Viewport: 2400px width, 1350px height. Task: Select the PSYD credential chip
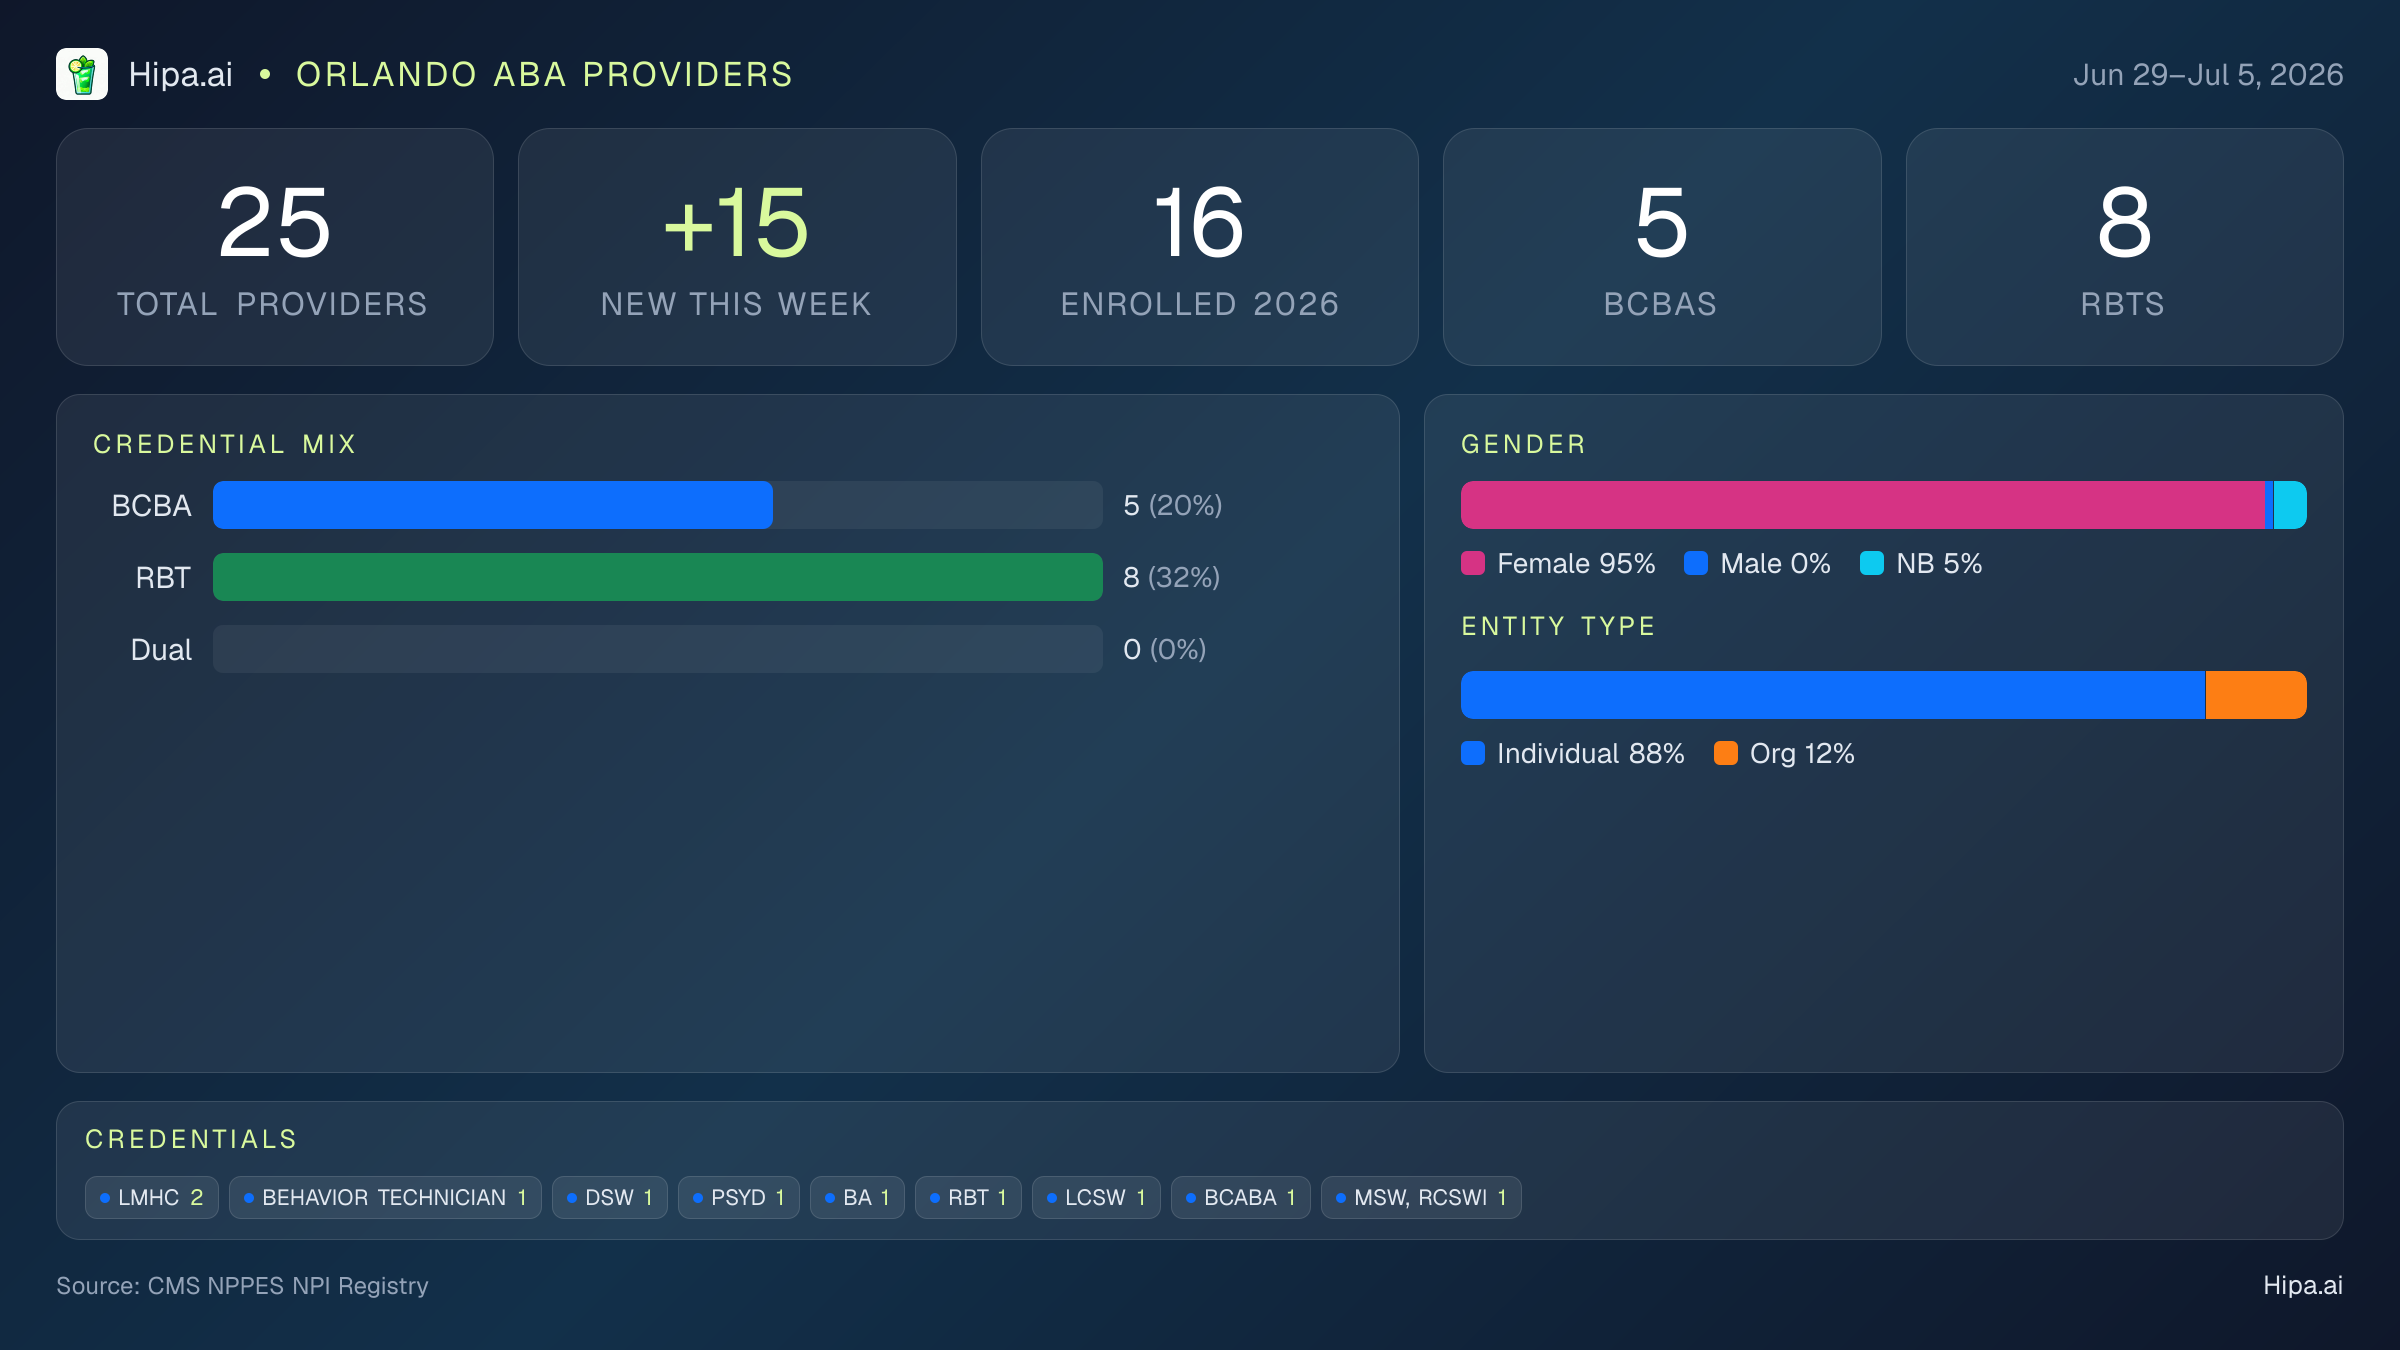[x=739, y=1197]
